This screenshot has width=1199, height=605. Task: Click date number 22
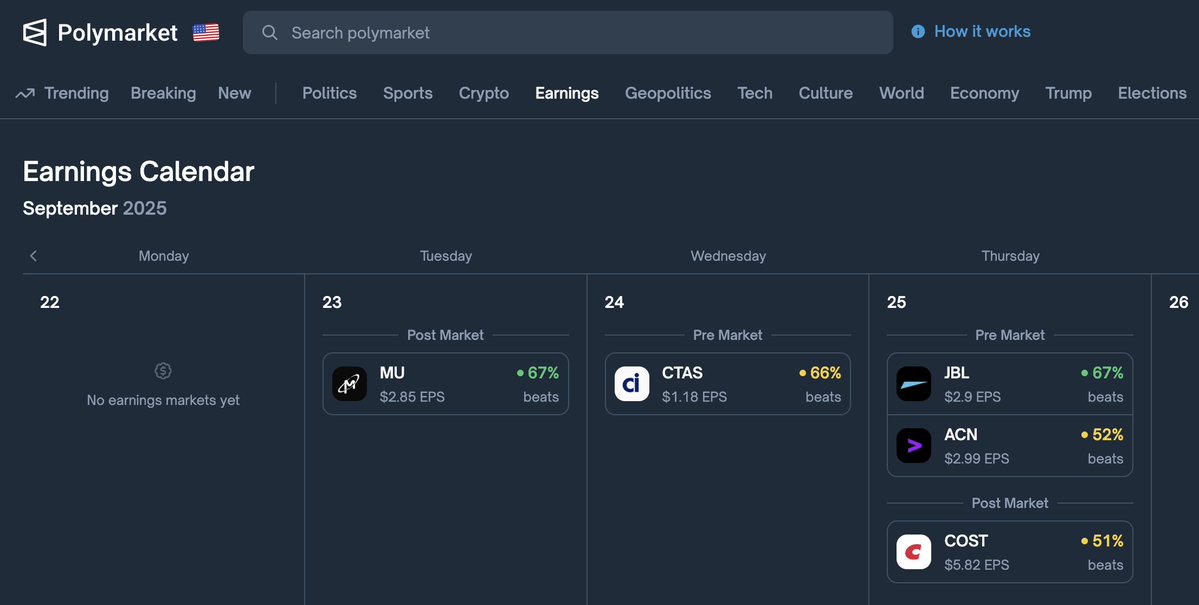(x=50, y=302)
